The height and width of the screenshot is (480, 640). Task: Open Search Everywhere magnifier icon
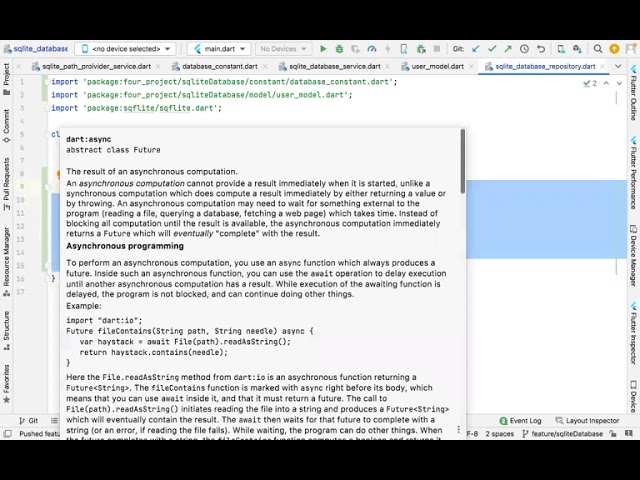[x=598, y=49]
